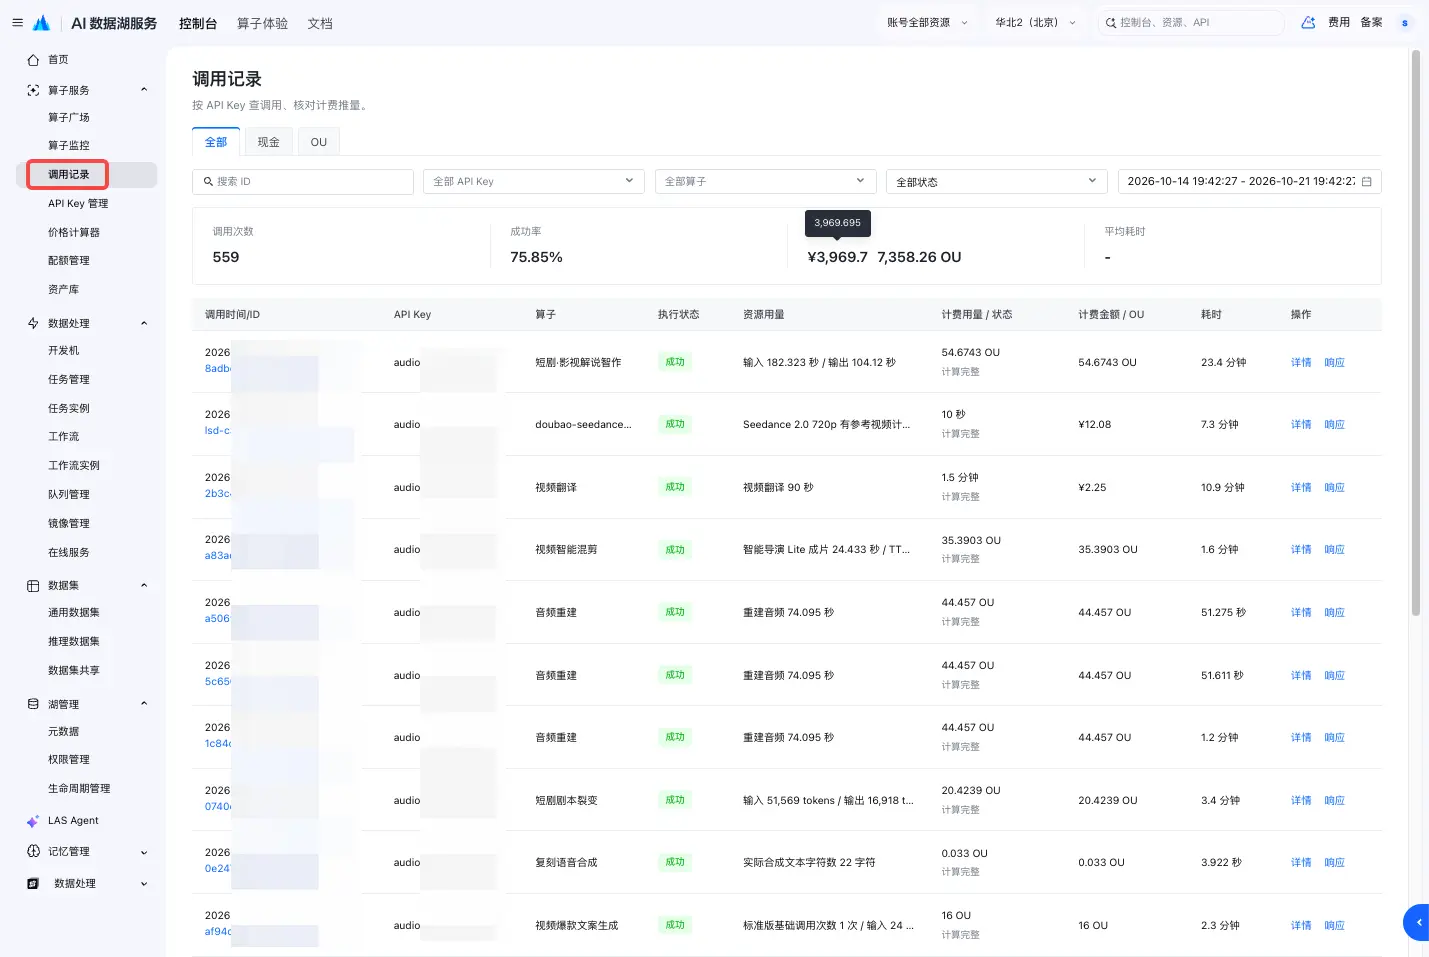Click the search magnifier in 搜索 ID

[x=208, y=182]
